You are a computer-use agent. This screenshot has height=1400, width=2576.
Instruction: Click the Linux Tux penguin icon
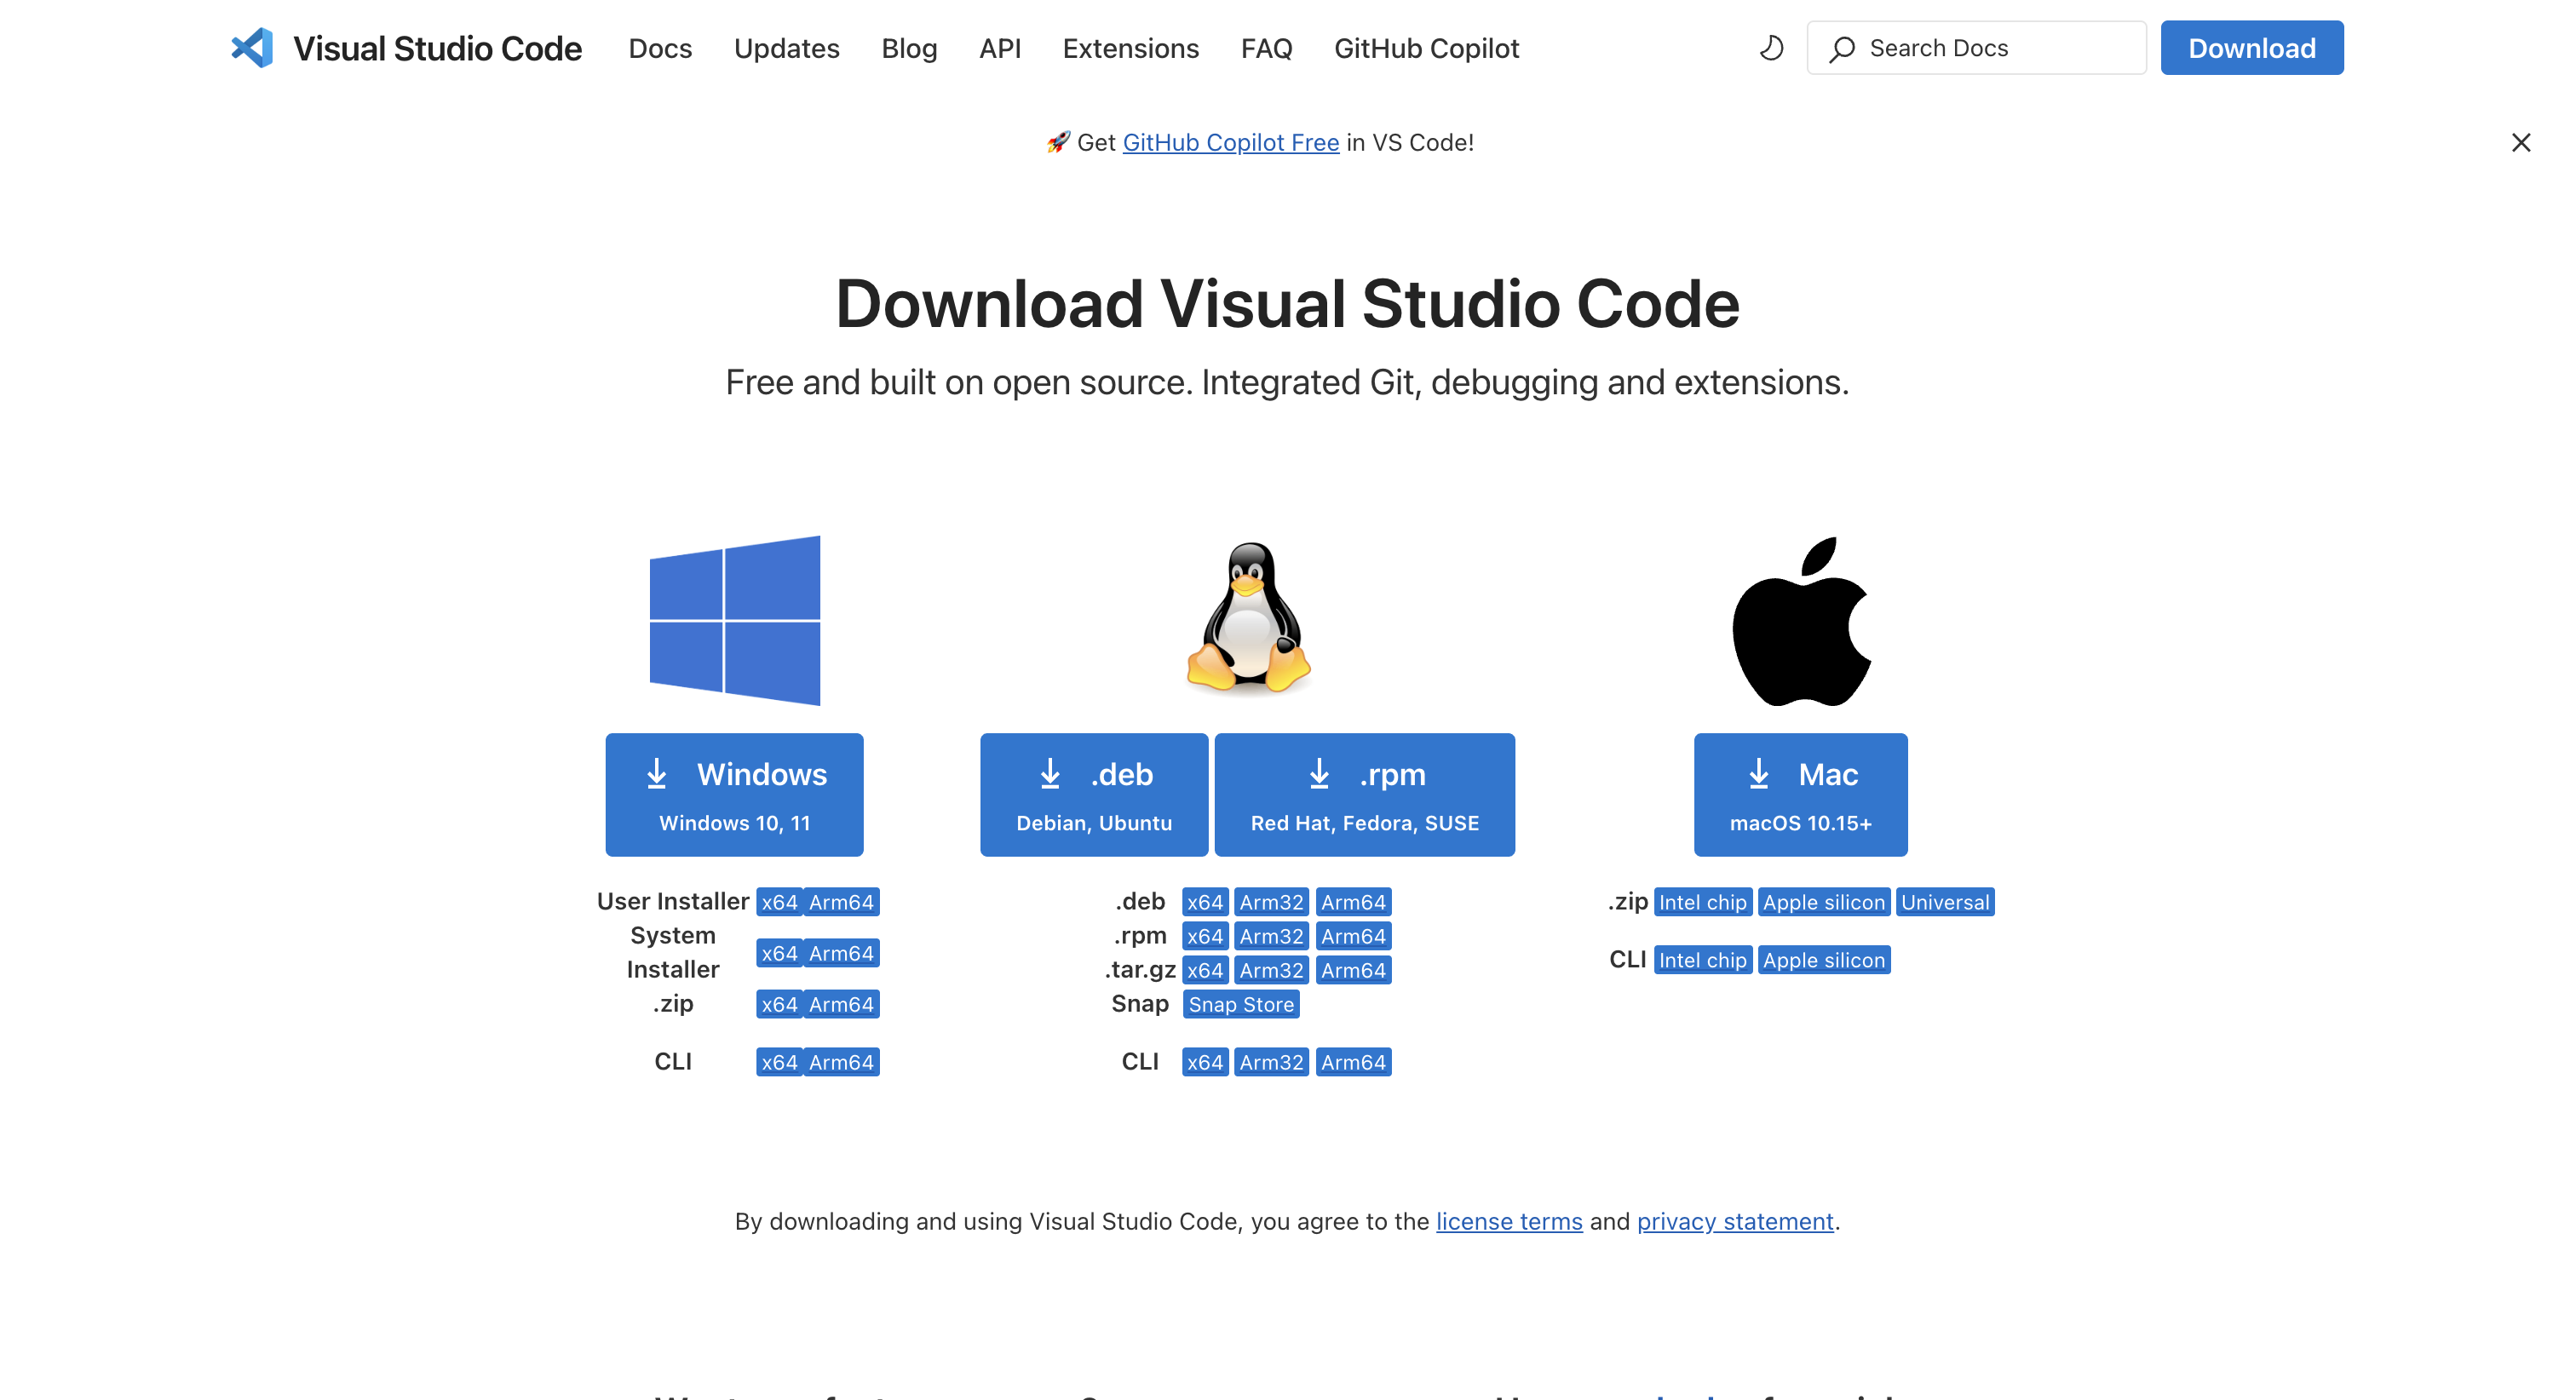click(1248, 618)
